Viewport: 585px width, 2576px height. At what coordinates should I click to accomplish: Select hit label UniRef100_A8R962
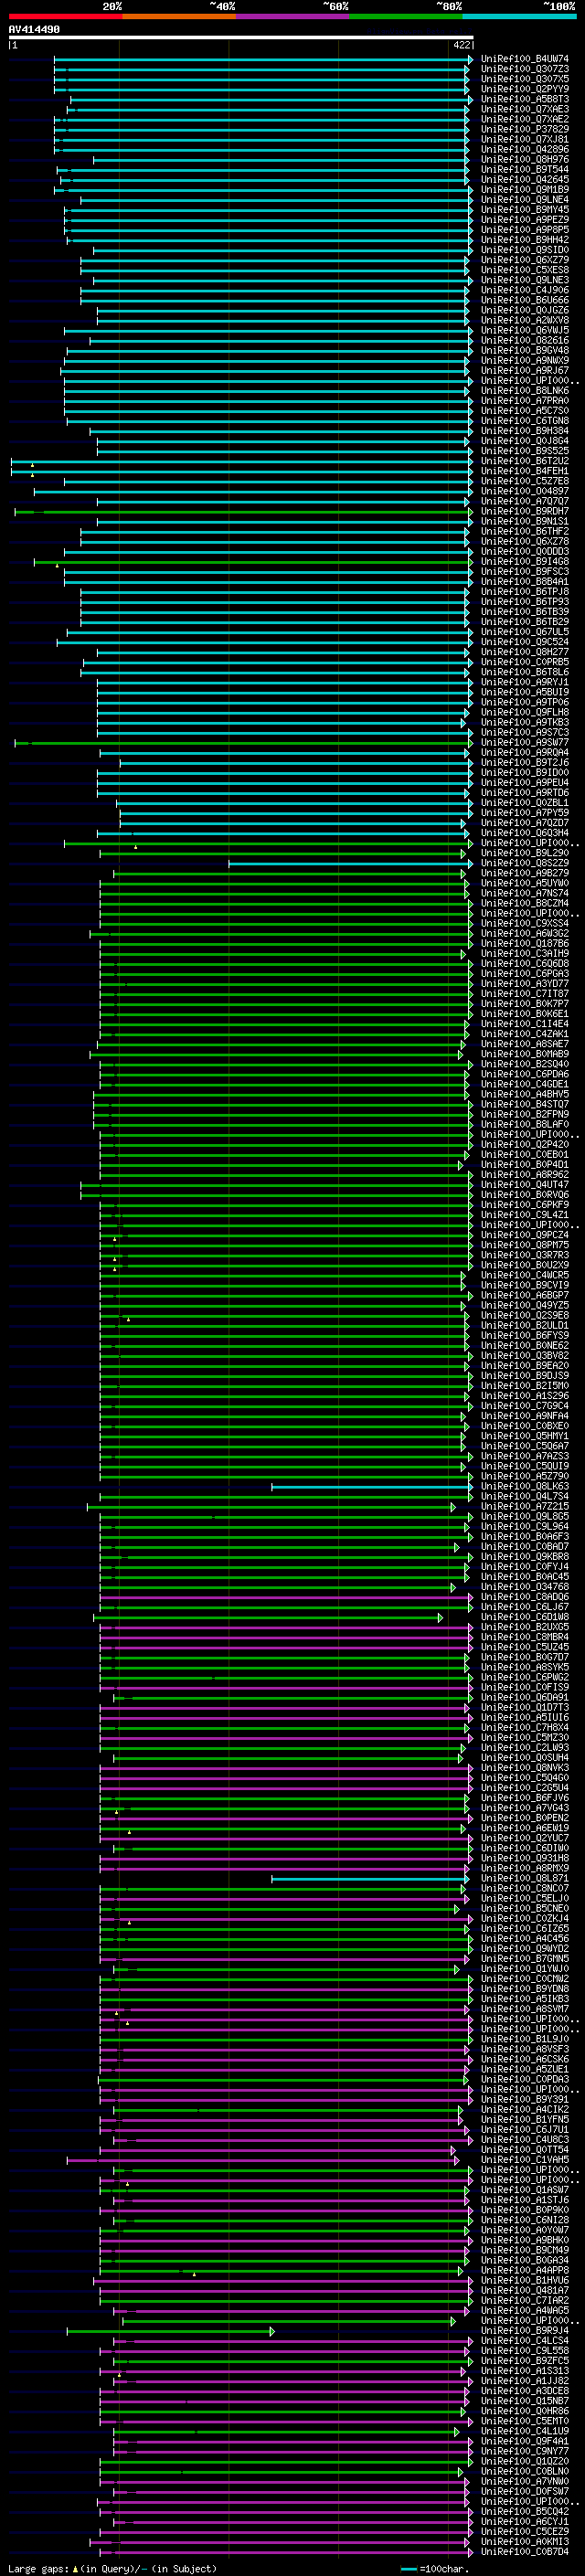pos(525,1175)
